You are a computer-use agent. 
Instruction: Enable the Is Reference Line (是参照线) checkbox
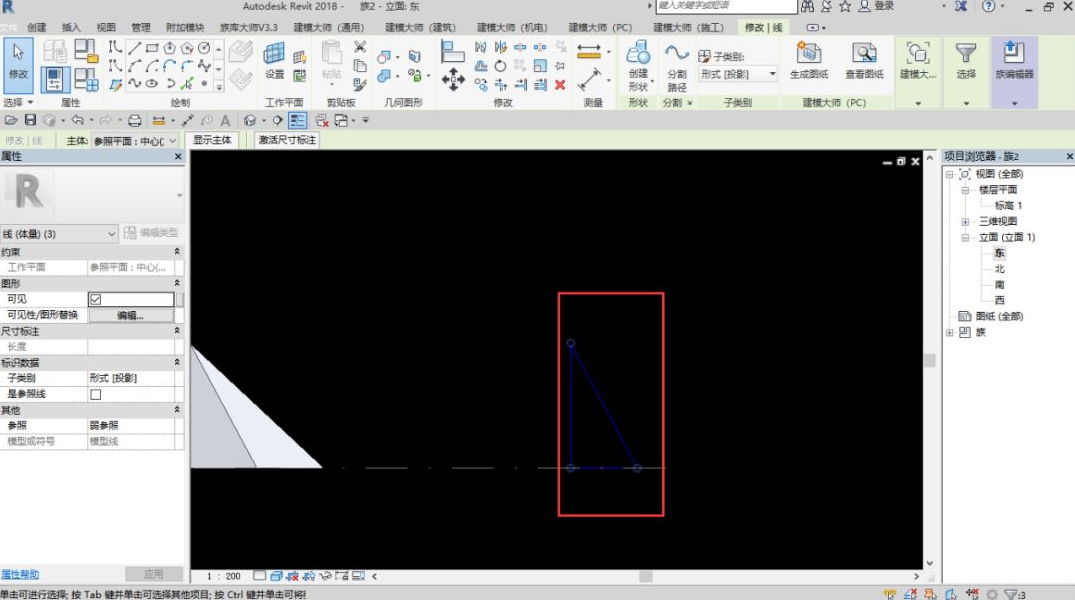coord(96,394)
